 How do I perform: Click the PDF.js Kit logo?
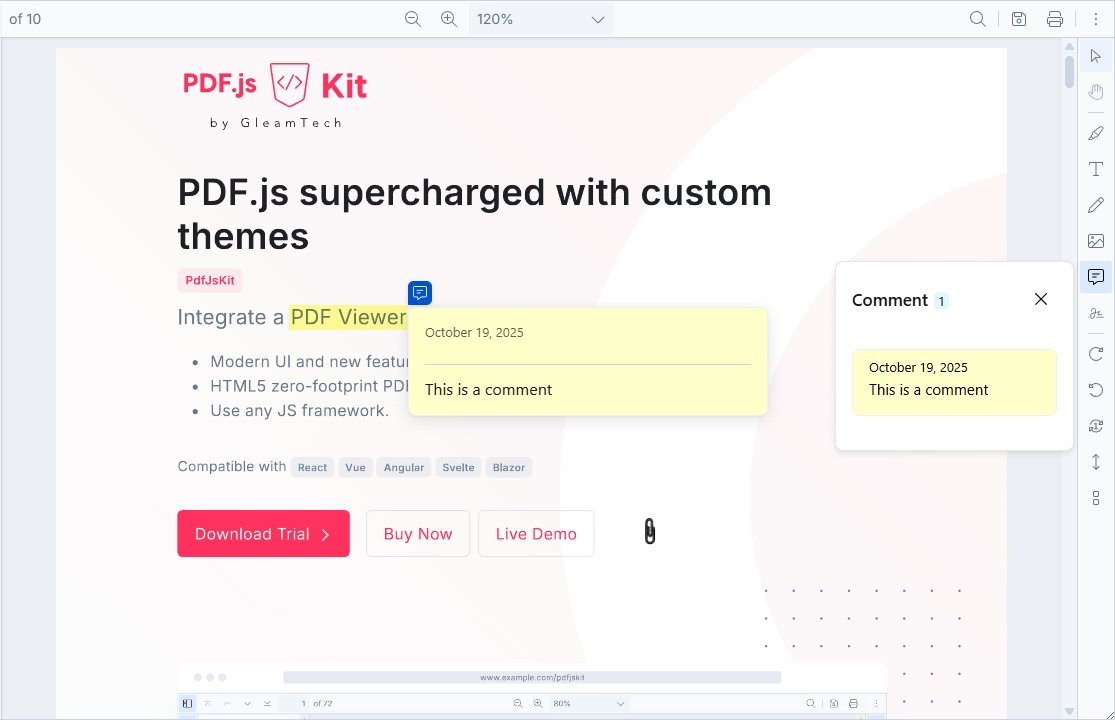(x=274, y=96)
